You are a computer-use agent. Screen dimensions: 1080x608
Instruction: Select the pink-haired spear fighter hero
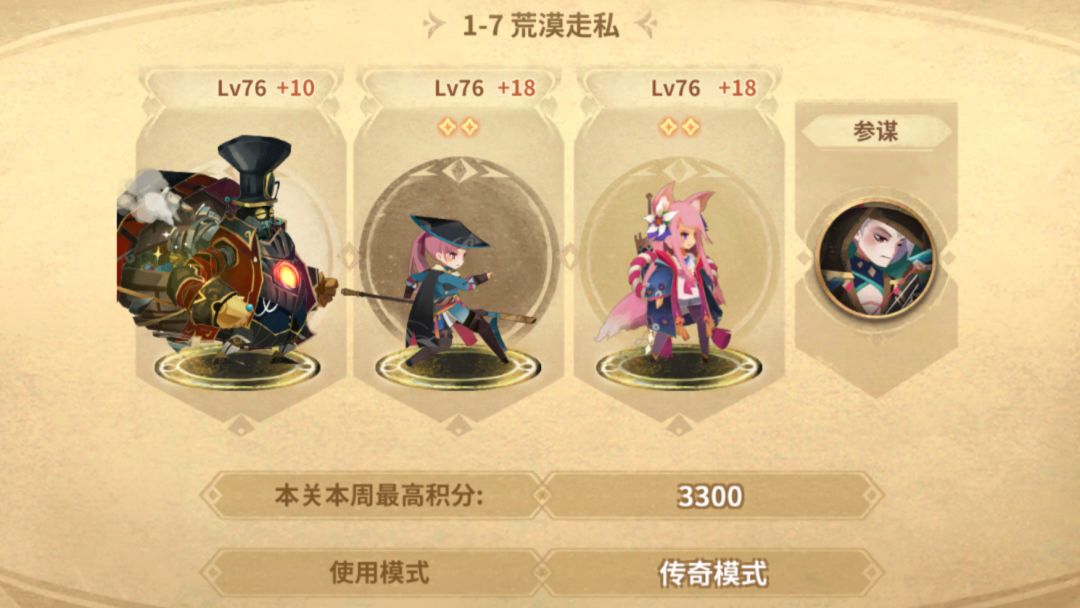(x=448, y=289)
